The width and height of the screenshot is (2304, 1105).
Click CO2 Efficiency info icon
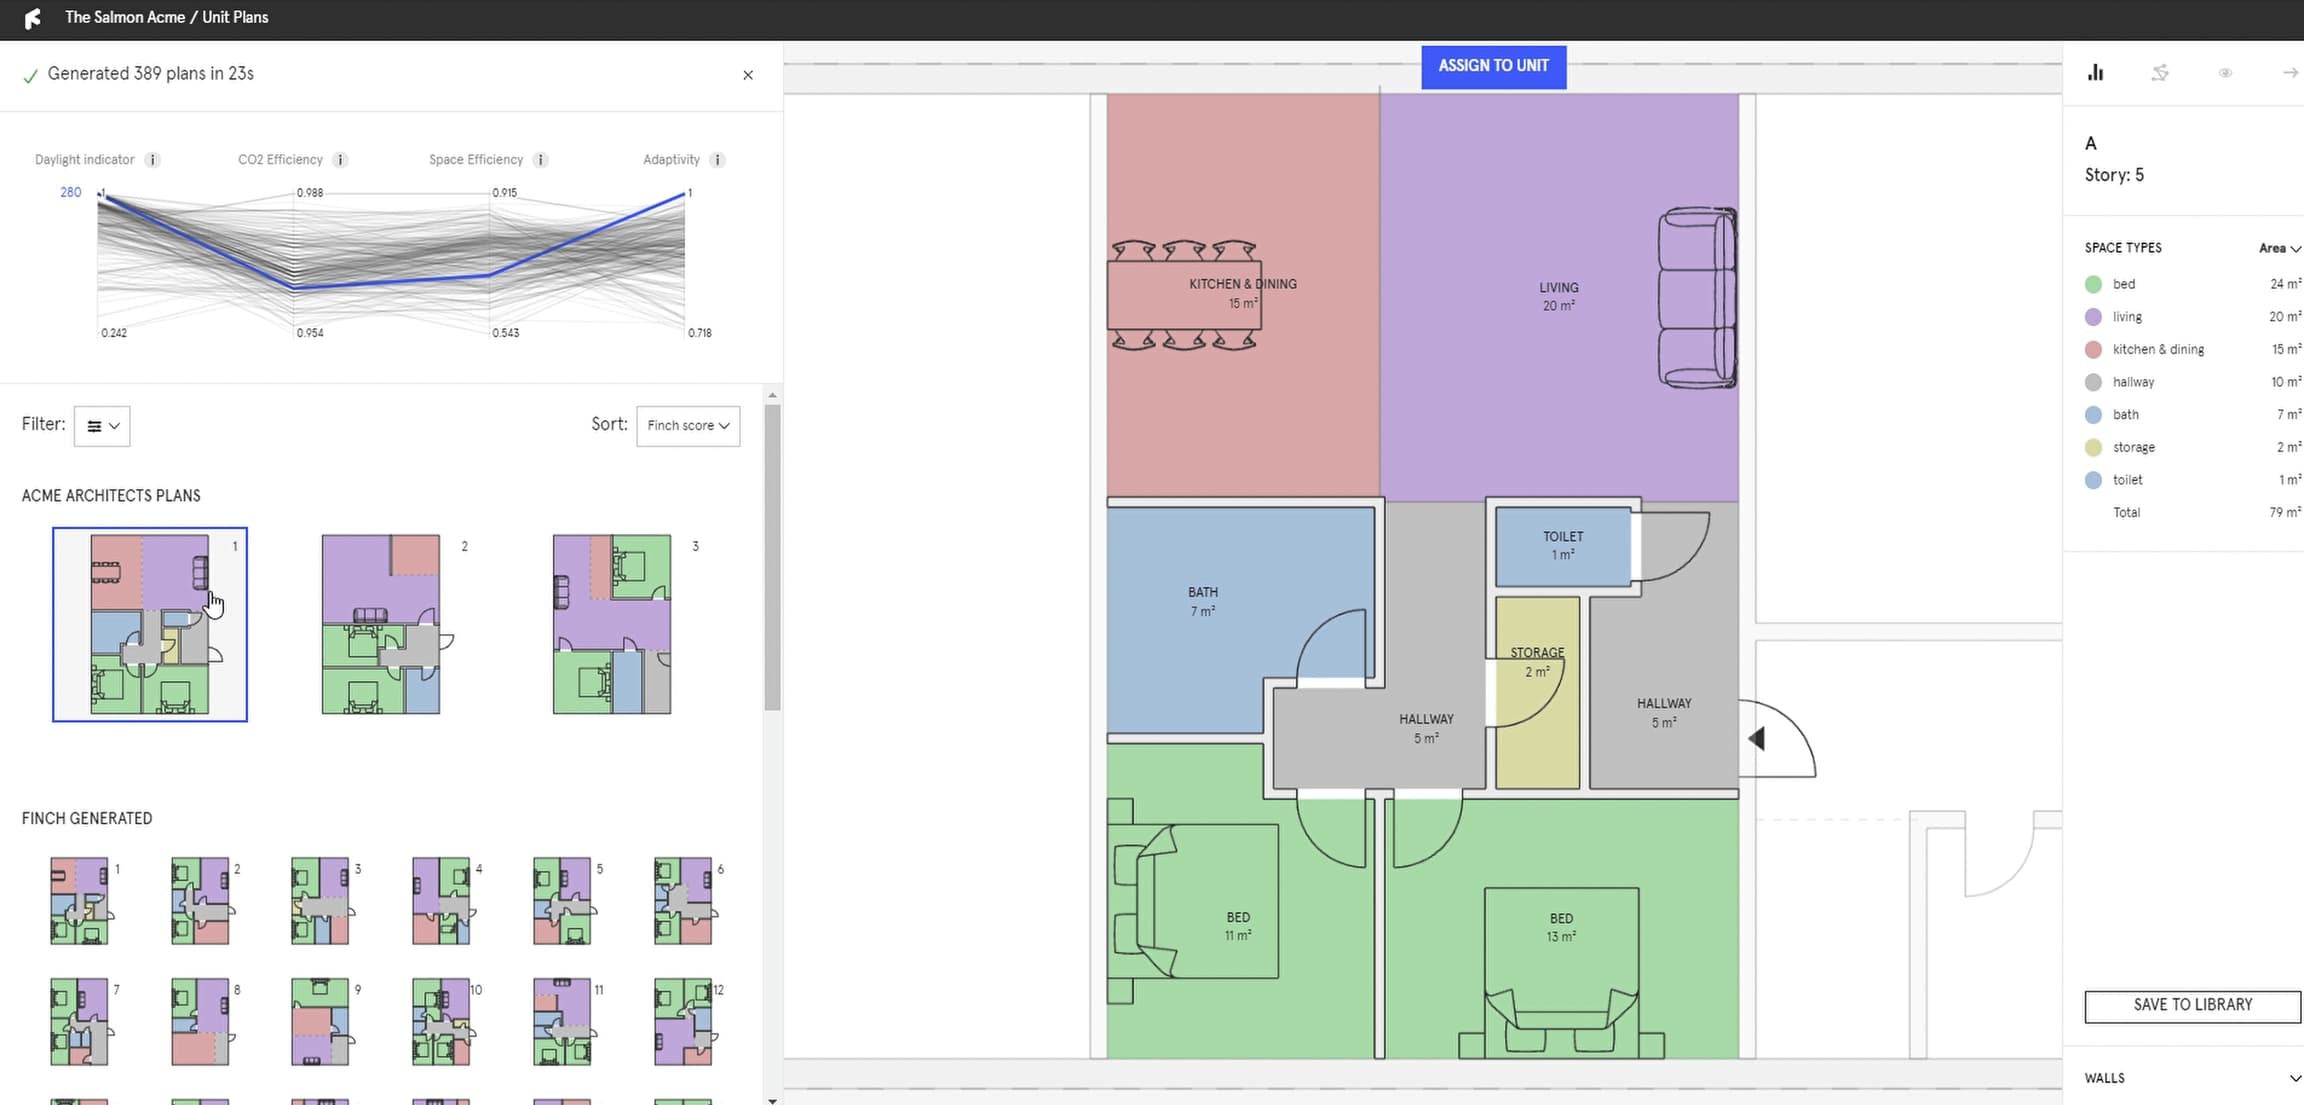[x=340, y=160]
